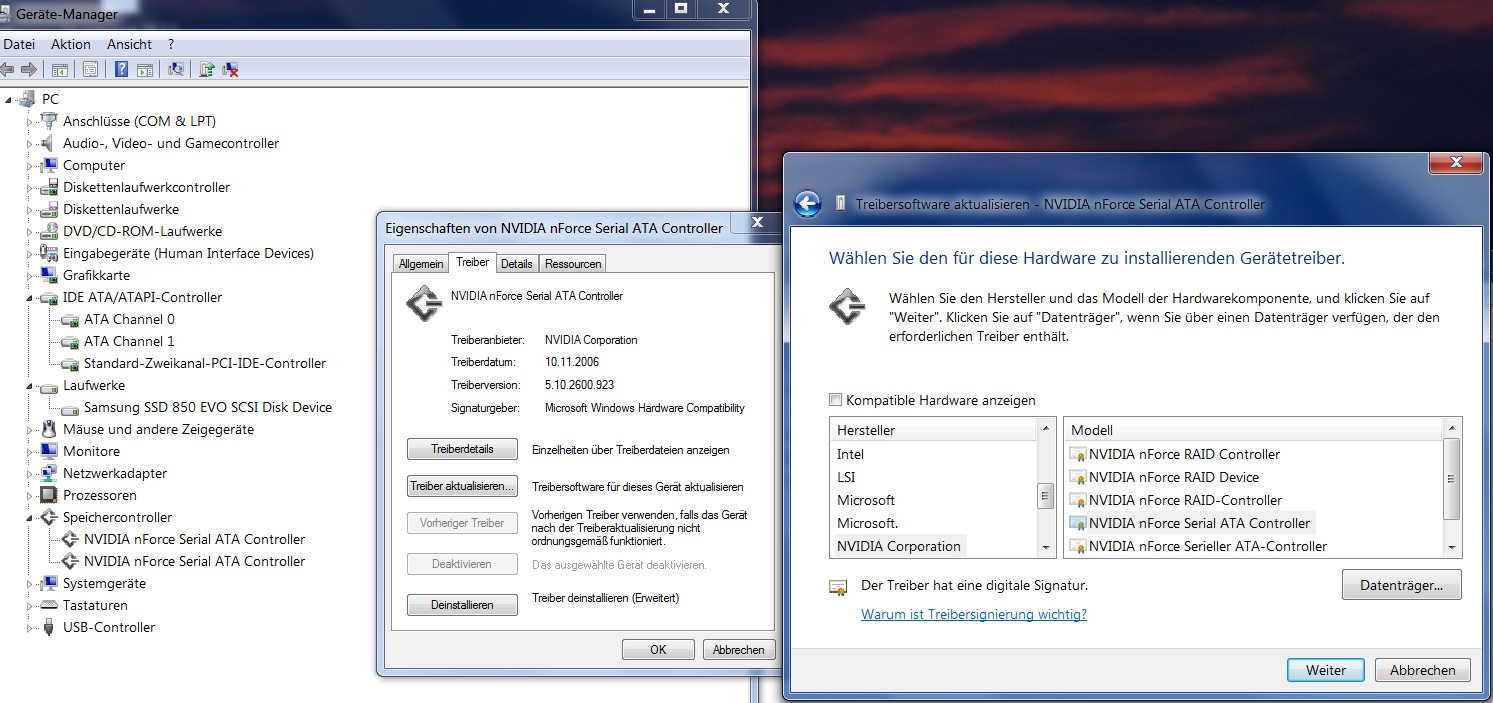This screenshot has height=703, width=1493.
Task: Click the Netzwerkadapter category icon
Action: [x=48, y=473]
